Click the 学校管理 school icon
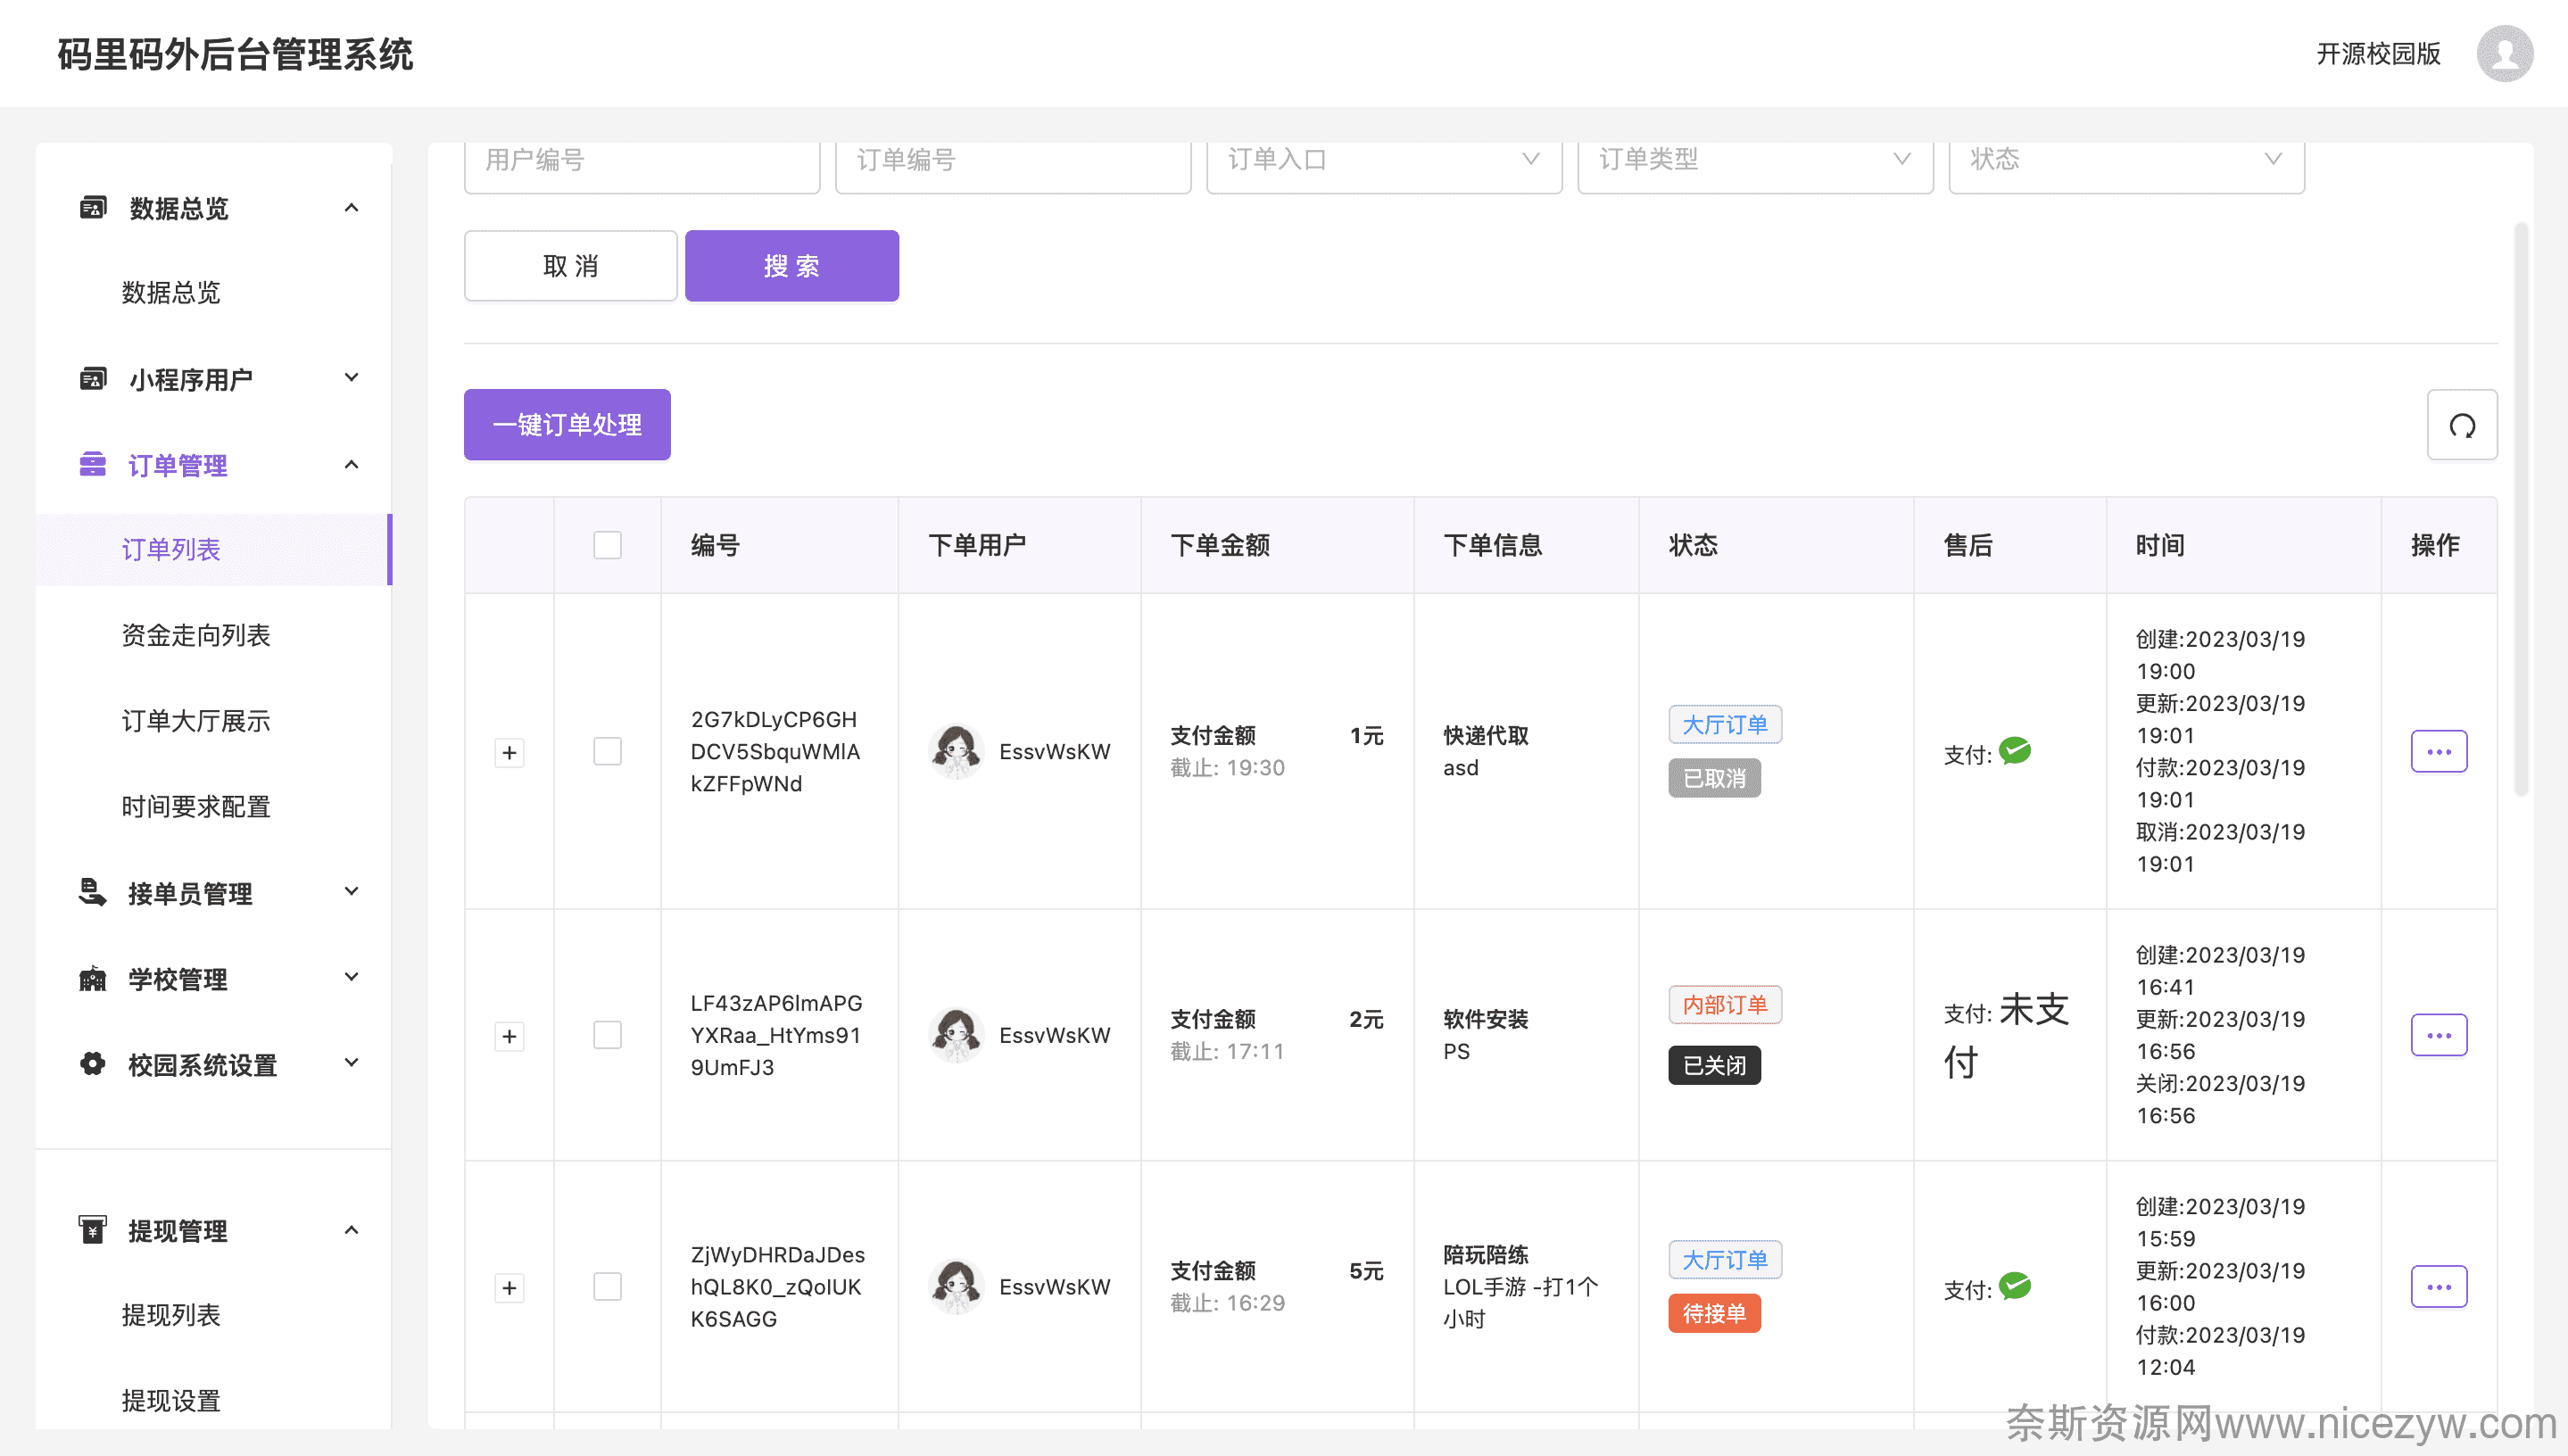2568x1456 pixels. pyautogui.click(x=92, y=978)
